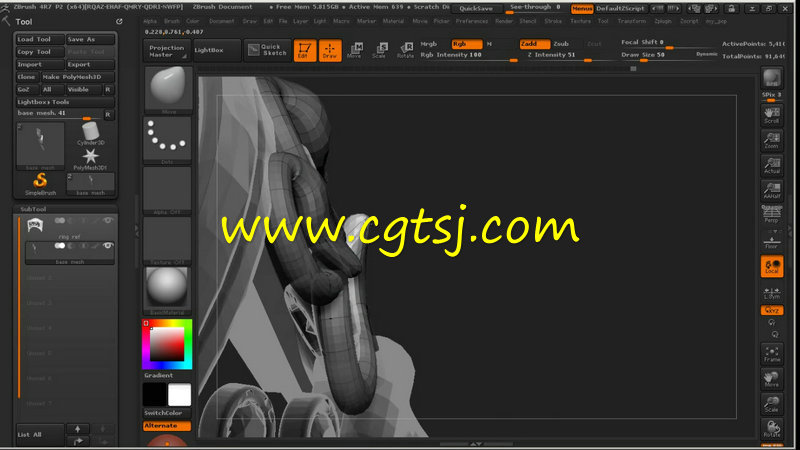Toggle the Menus button
The height and width of the screenshot is (450, 800).
click(x=582, y=9)
